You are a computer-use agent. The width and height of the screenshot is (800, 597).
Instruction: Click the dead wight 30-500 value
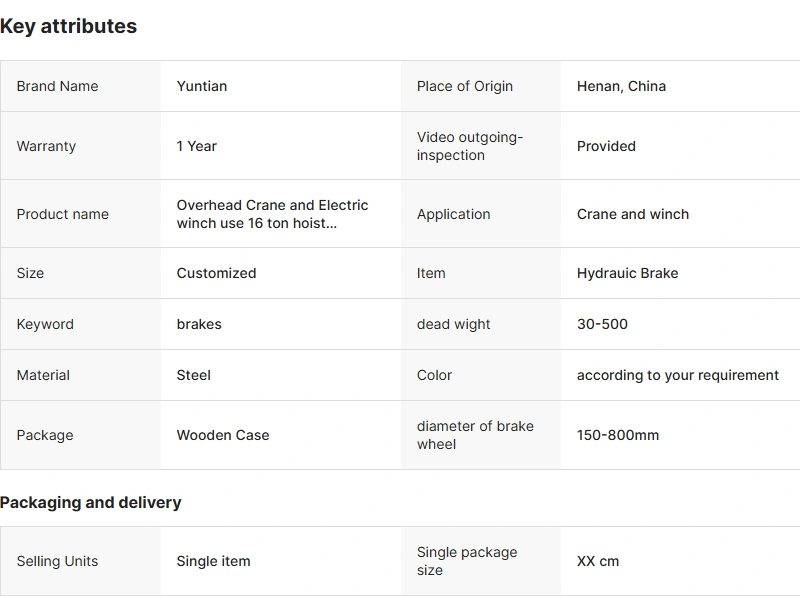tap(602, 324)
